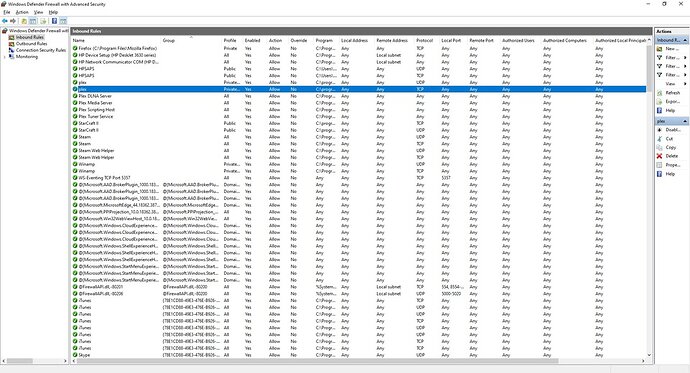Click the Inbound Rules pane title bar

coord(361,31)
